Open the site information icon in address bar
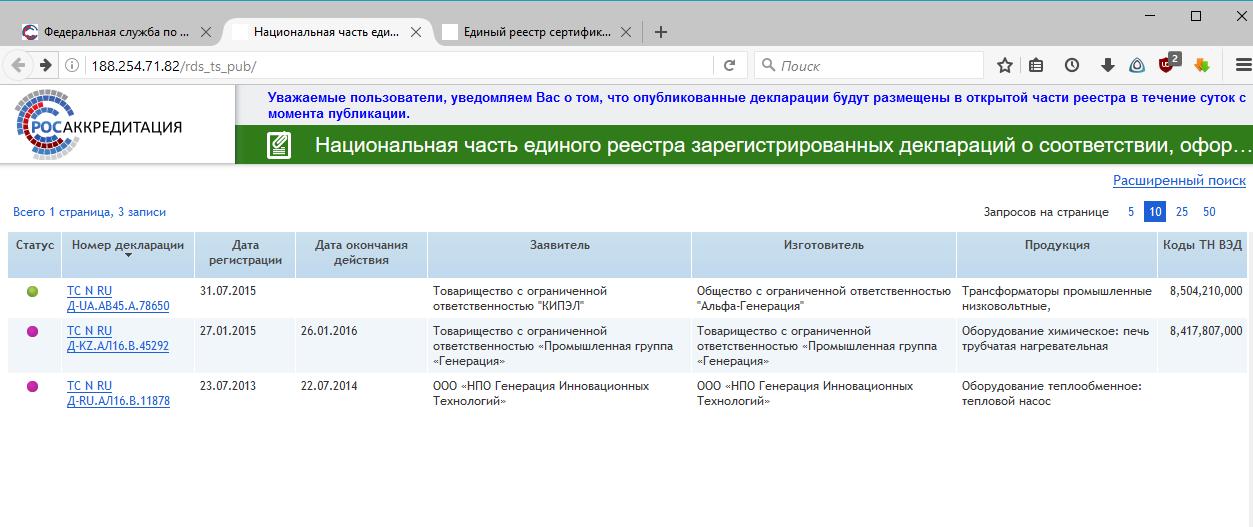 point(73,66)
